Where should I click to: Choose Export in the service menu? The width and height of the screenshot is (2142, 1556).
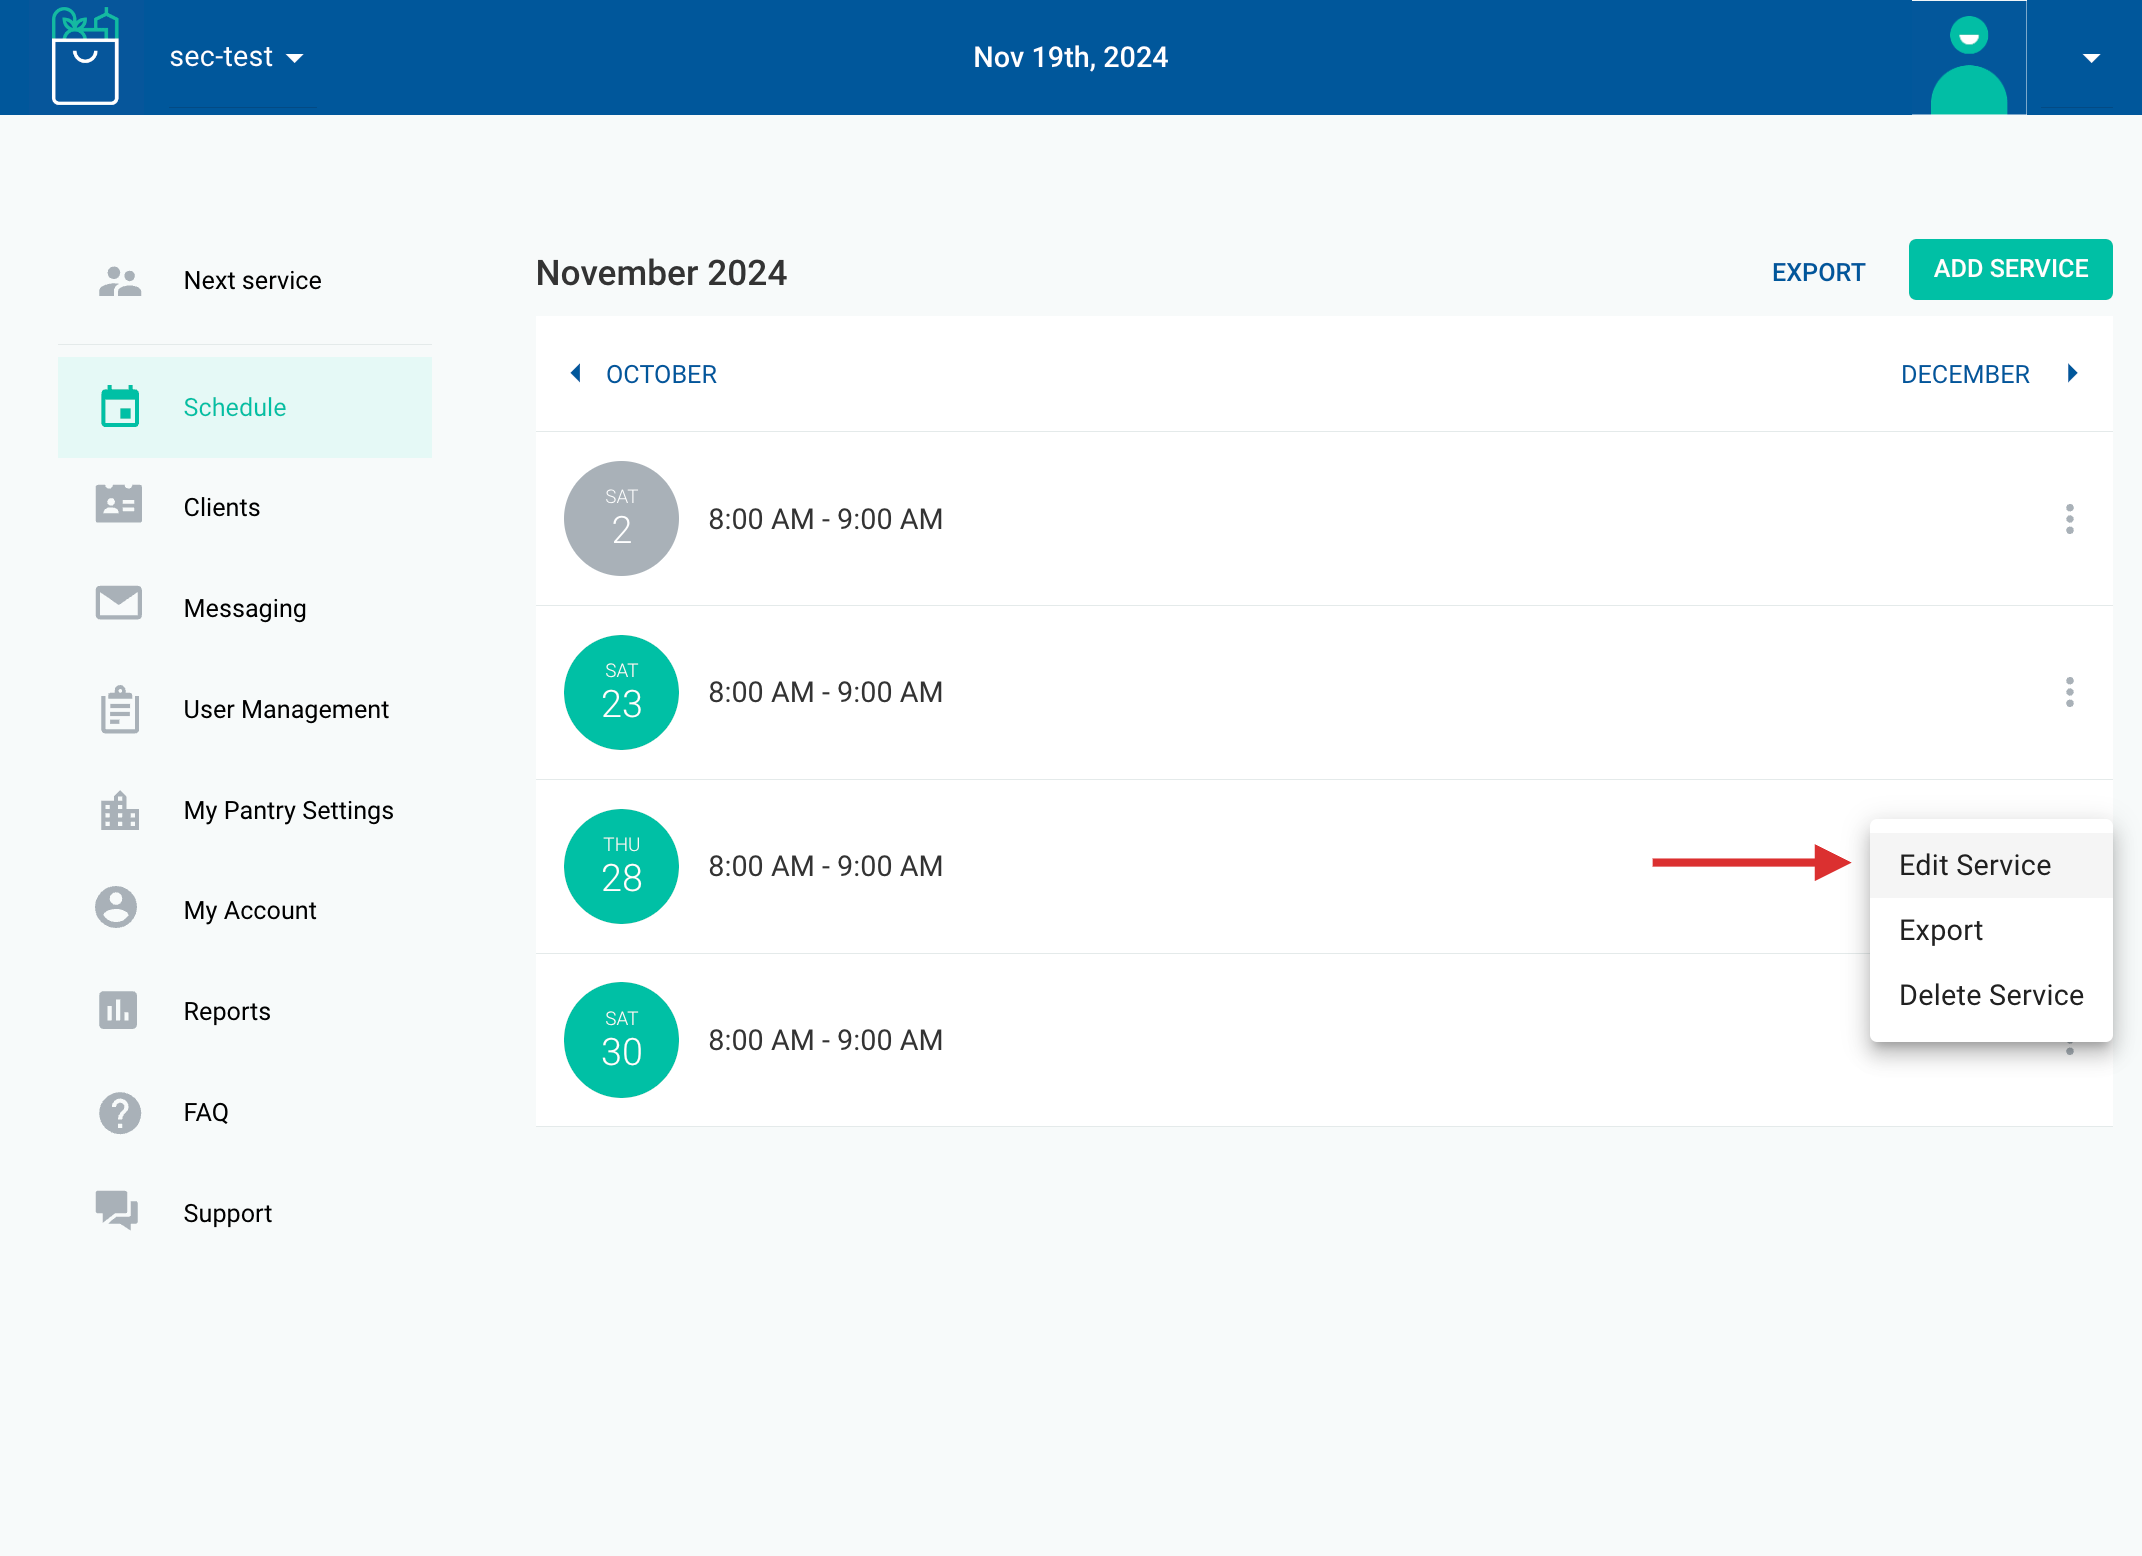[x=1991, y=930]
